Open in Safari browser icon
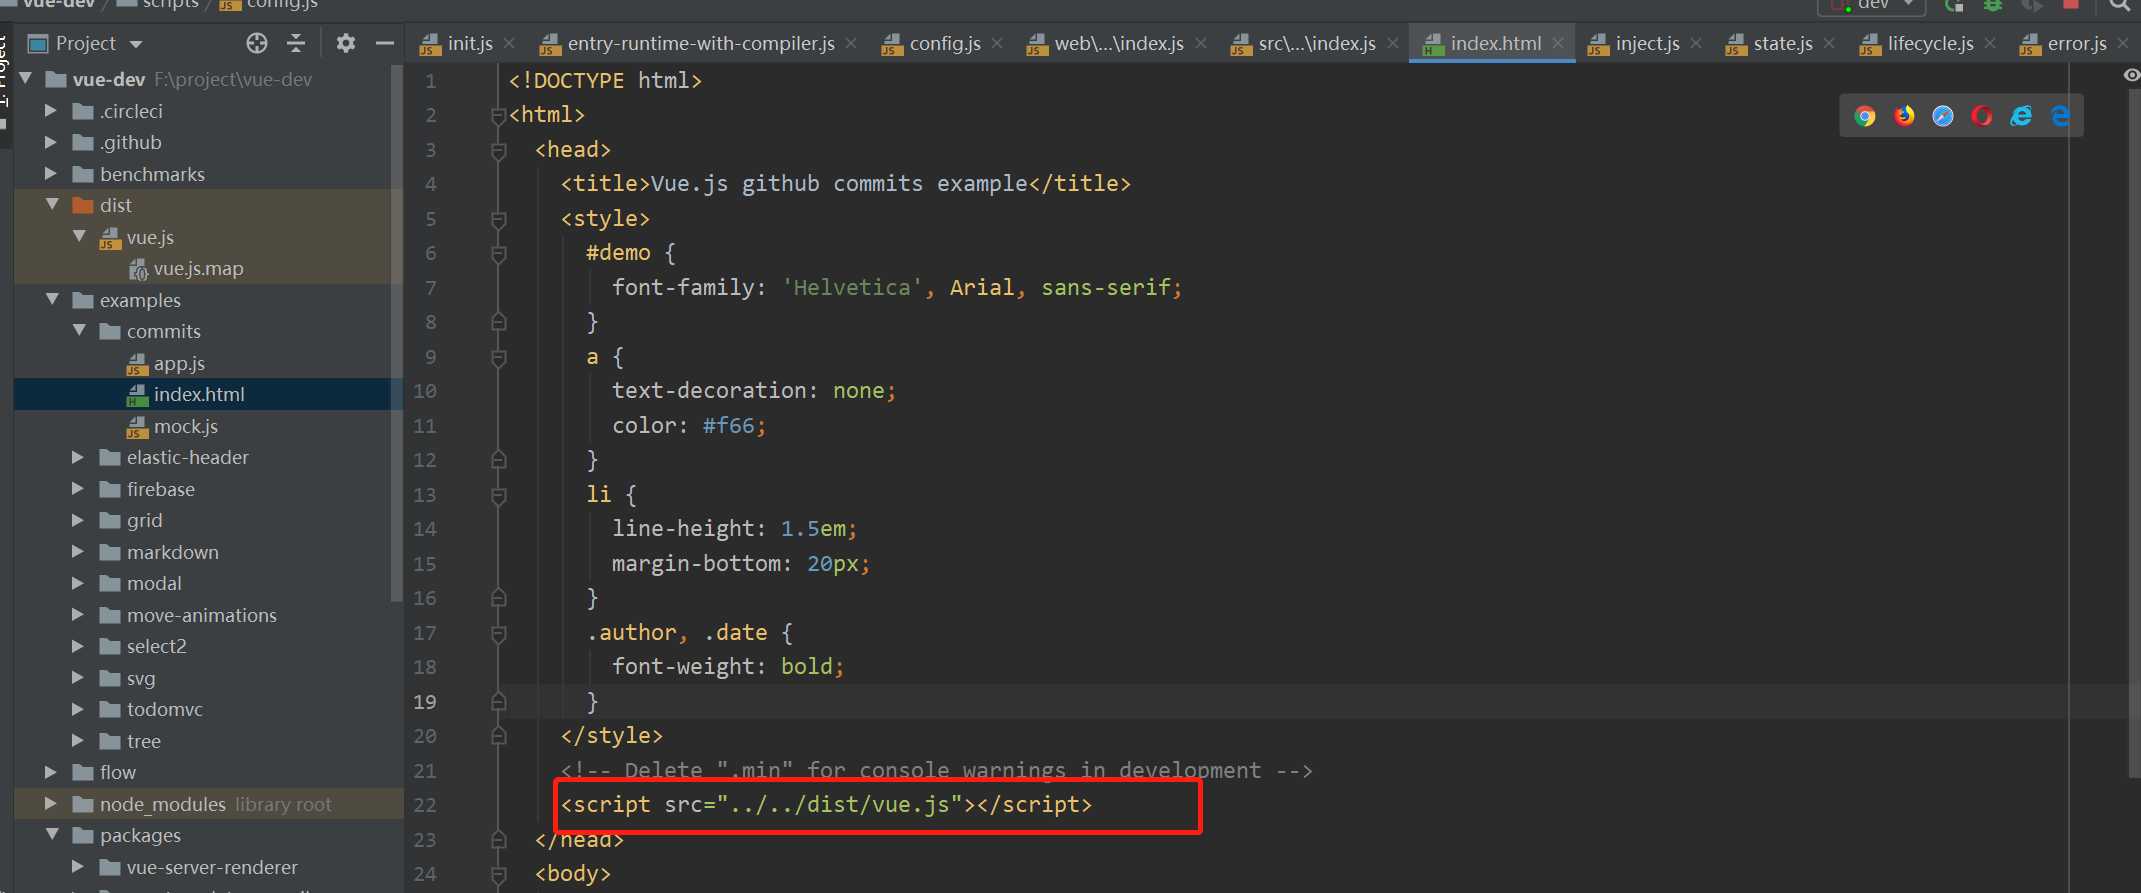Image resolution: width=2141 pixels, height=893 pixels. 1943,116
